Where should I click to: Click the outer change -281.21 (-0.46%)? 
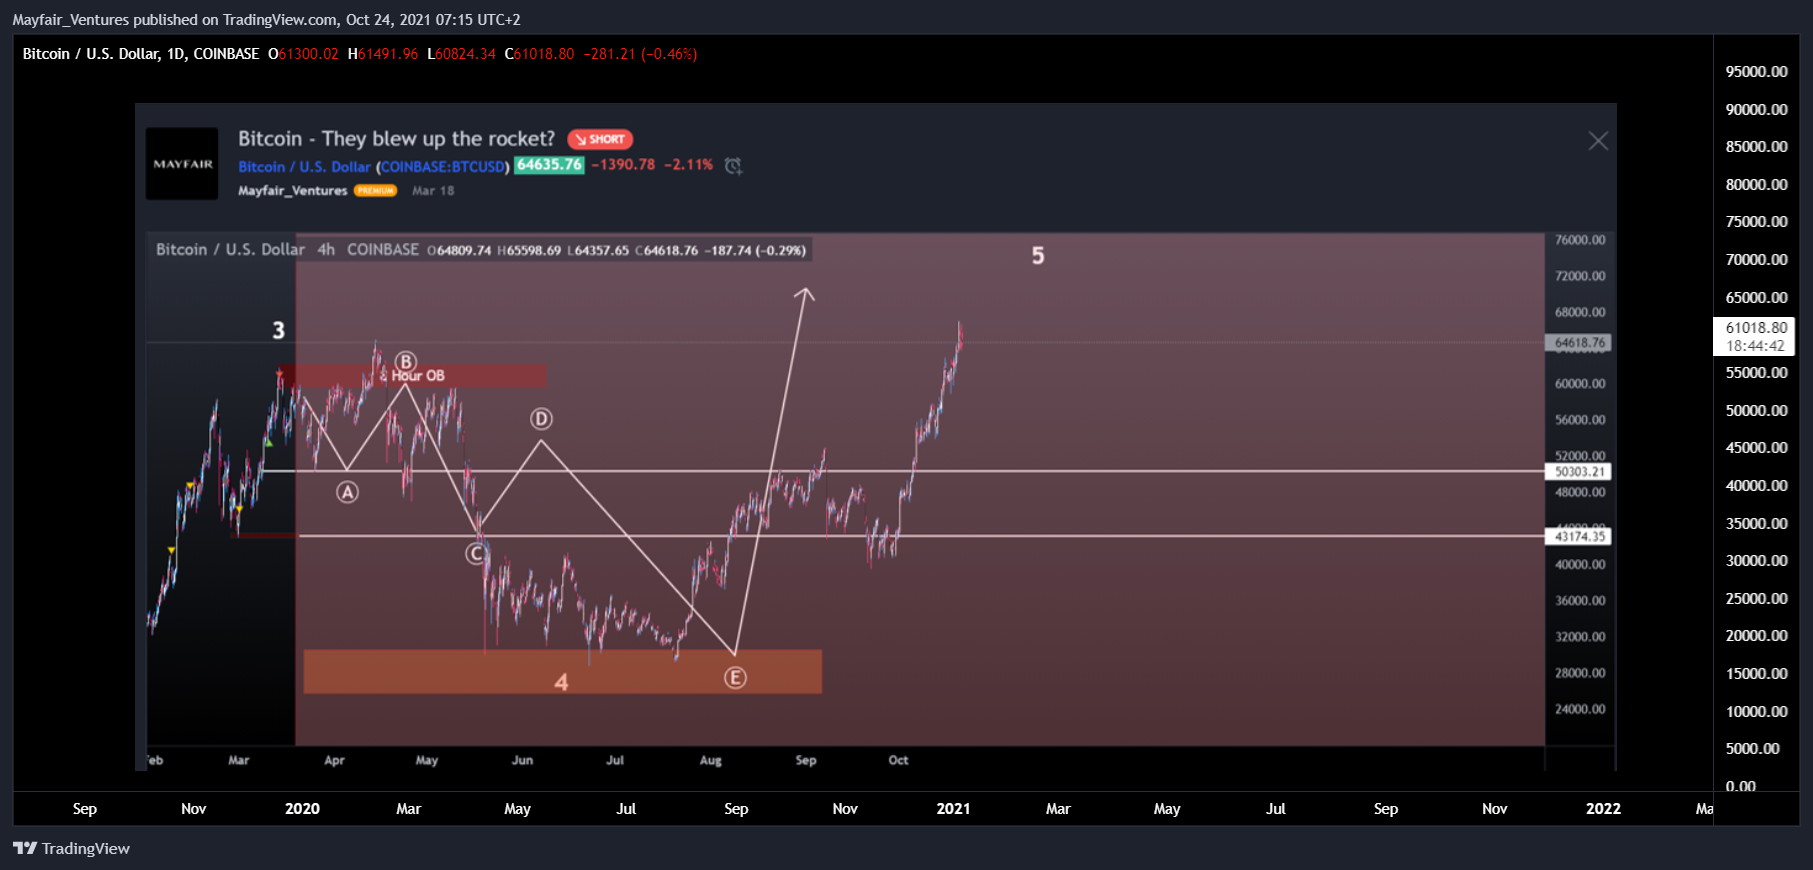641,54
